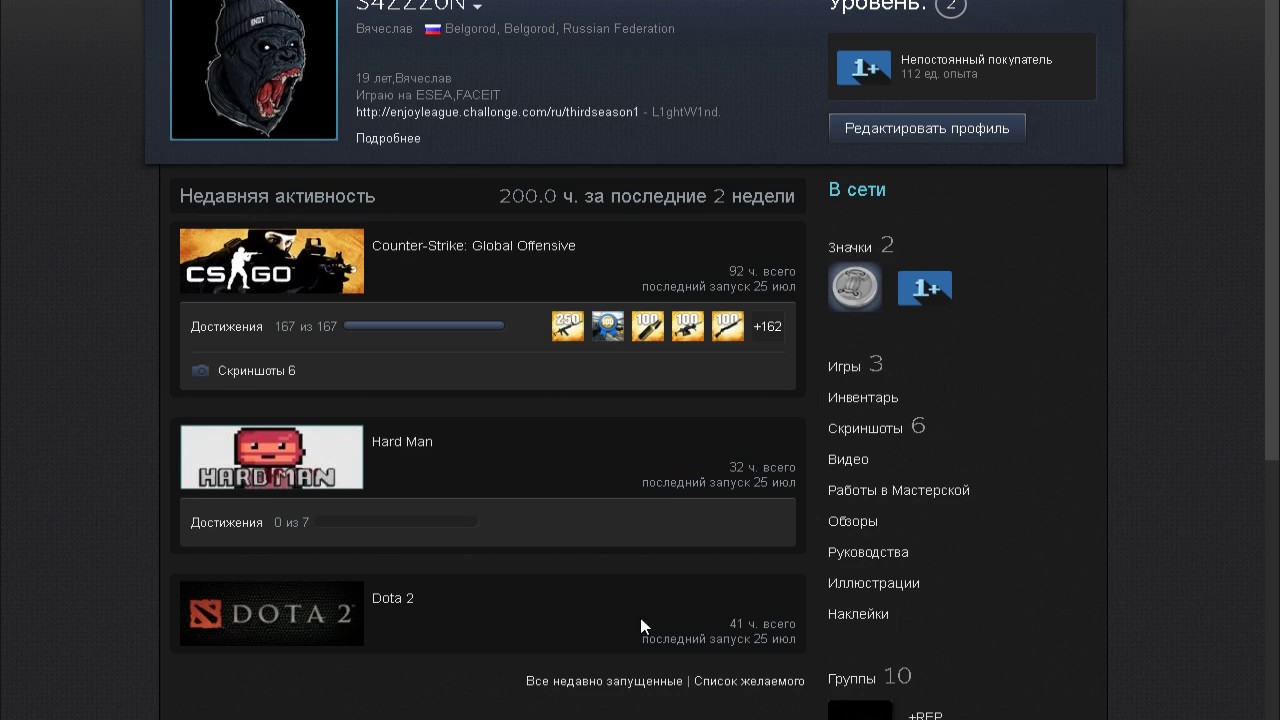This screenshot has height=720, width=1280.
Task: Open Наклейки in sidebar
Action: coord(858,614)
